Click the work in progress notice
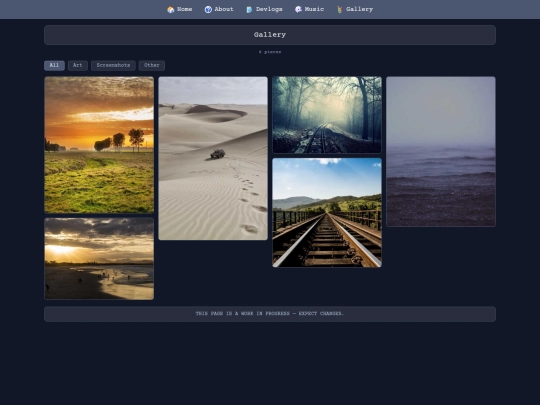 270,314
